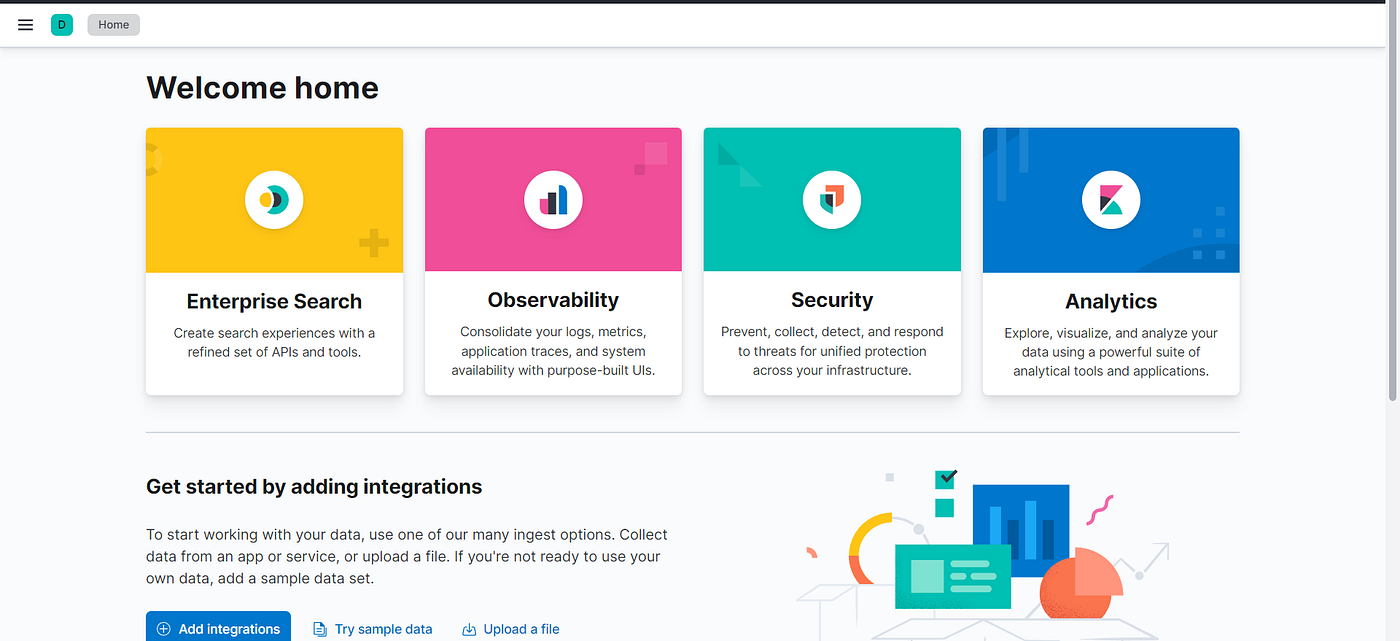Select the Home breadcrumb
The height and width of the screenshot is (641, 1400).
[x=113, y=25]
